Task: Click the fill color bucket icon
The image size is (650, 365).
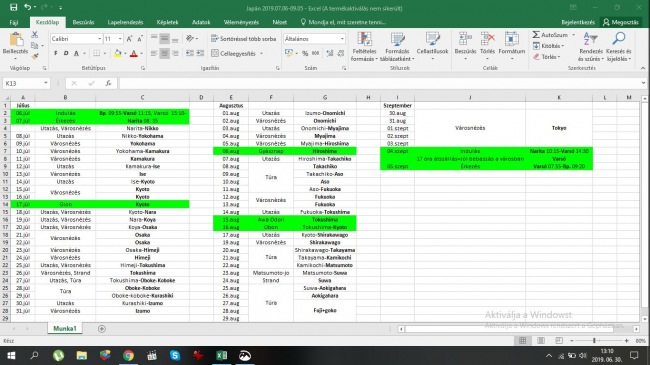Action: tap(118, 53)
